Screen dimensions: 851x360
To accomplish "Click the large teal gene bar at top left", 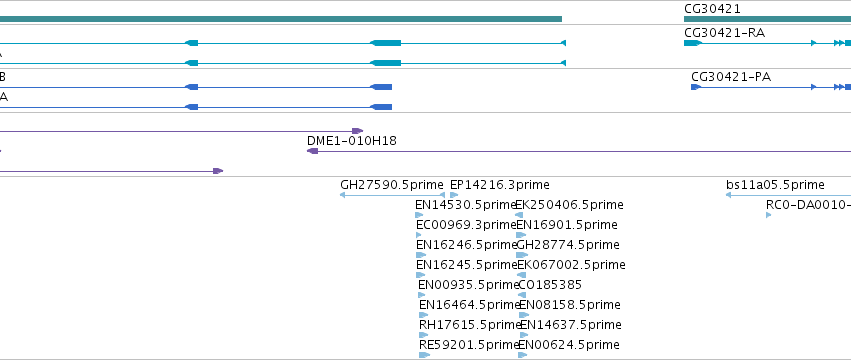I will coord(281,19).
